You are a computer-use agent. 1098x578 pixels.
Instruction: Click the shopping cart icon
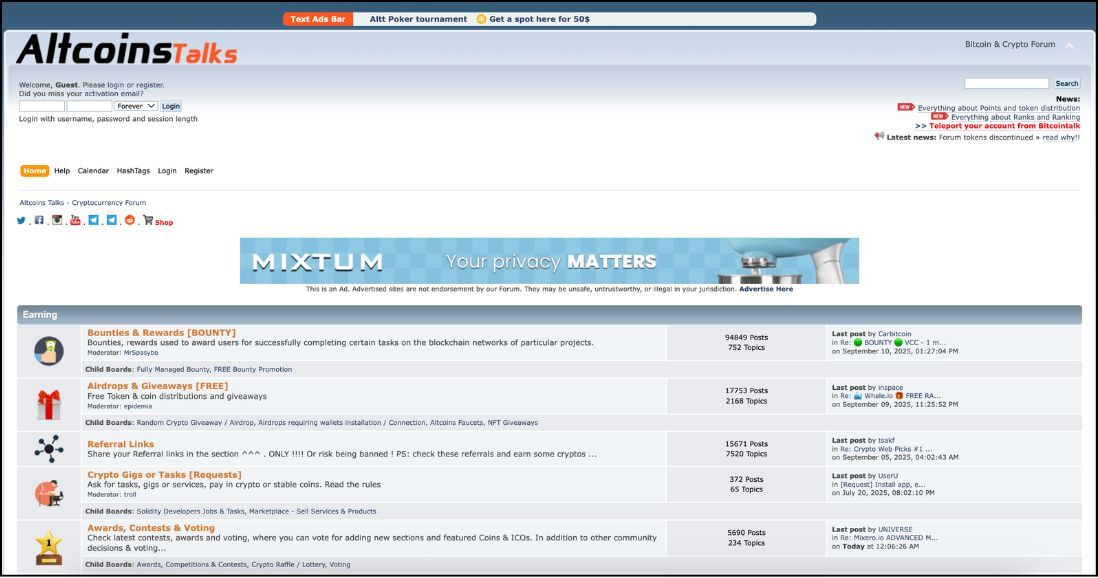[x=148, y=220]
